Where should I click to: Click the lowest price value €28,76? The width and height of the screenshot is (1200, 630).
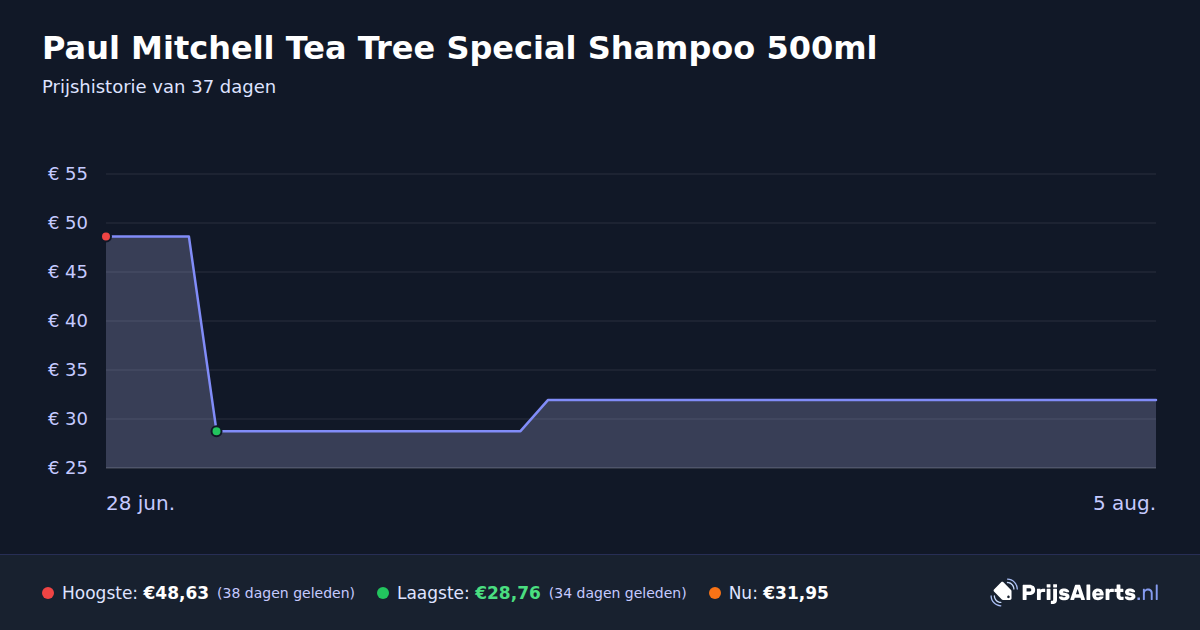coord(507,593)
